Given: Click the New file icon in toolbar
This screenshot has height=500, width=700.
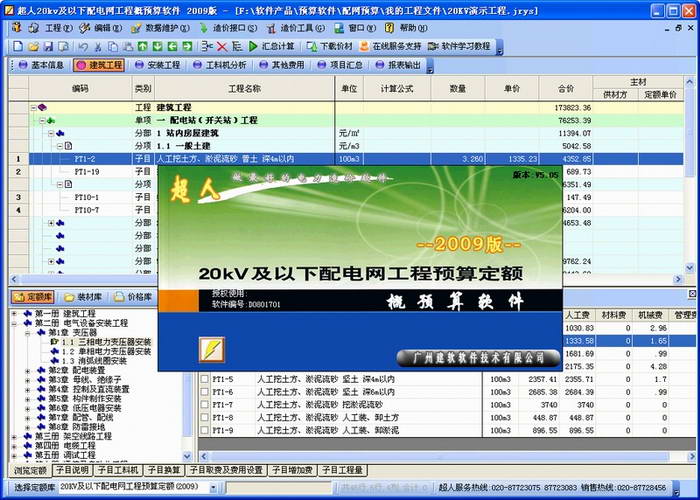Looking at the screenshot, I should pyautogui.click(x=18, y=46).
